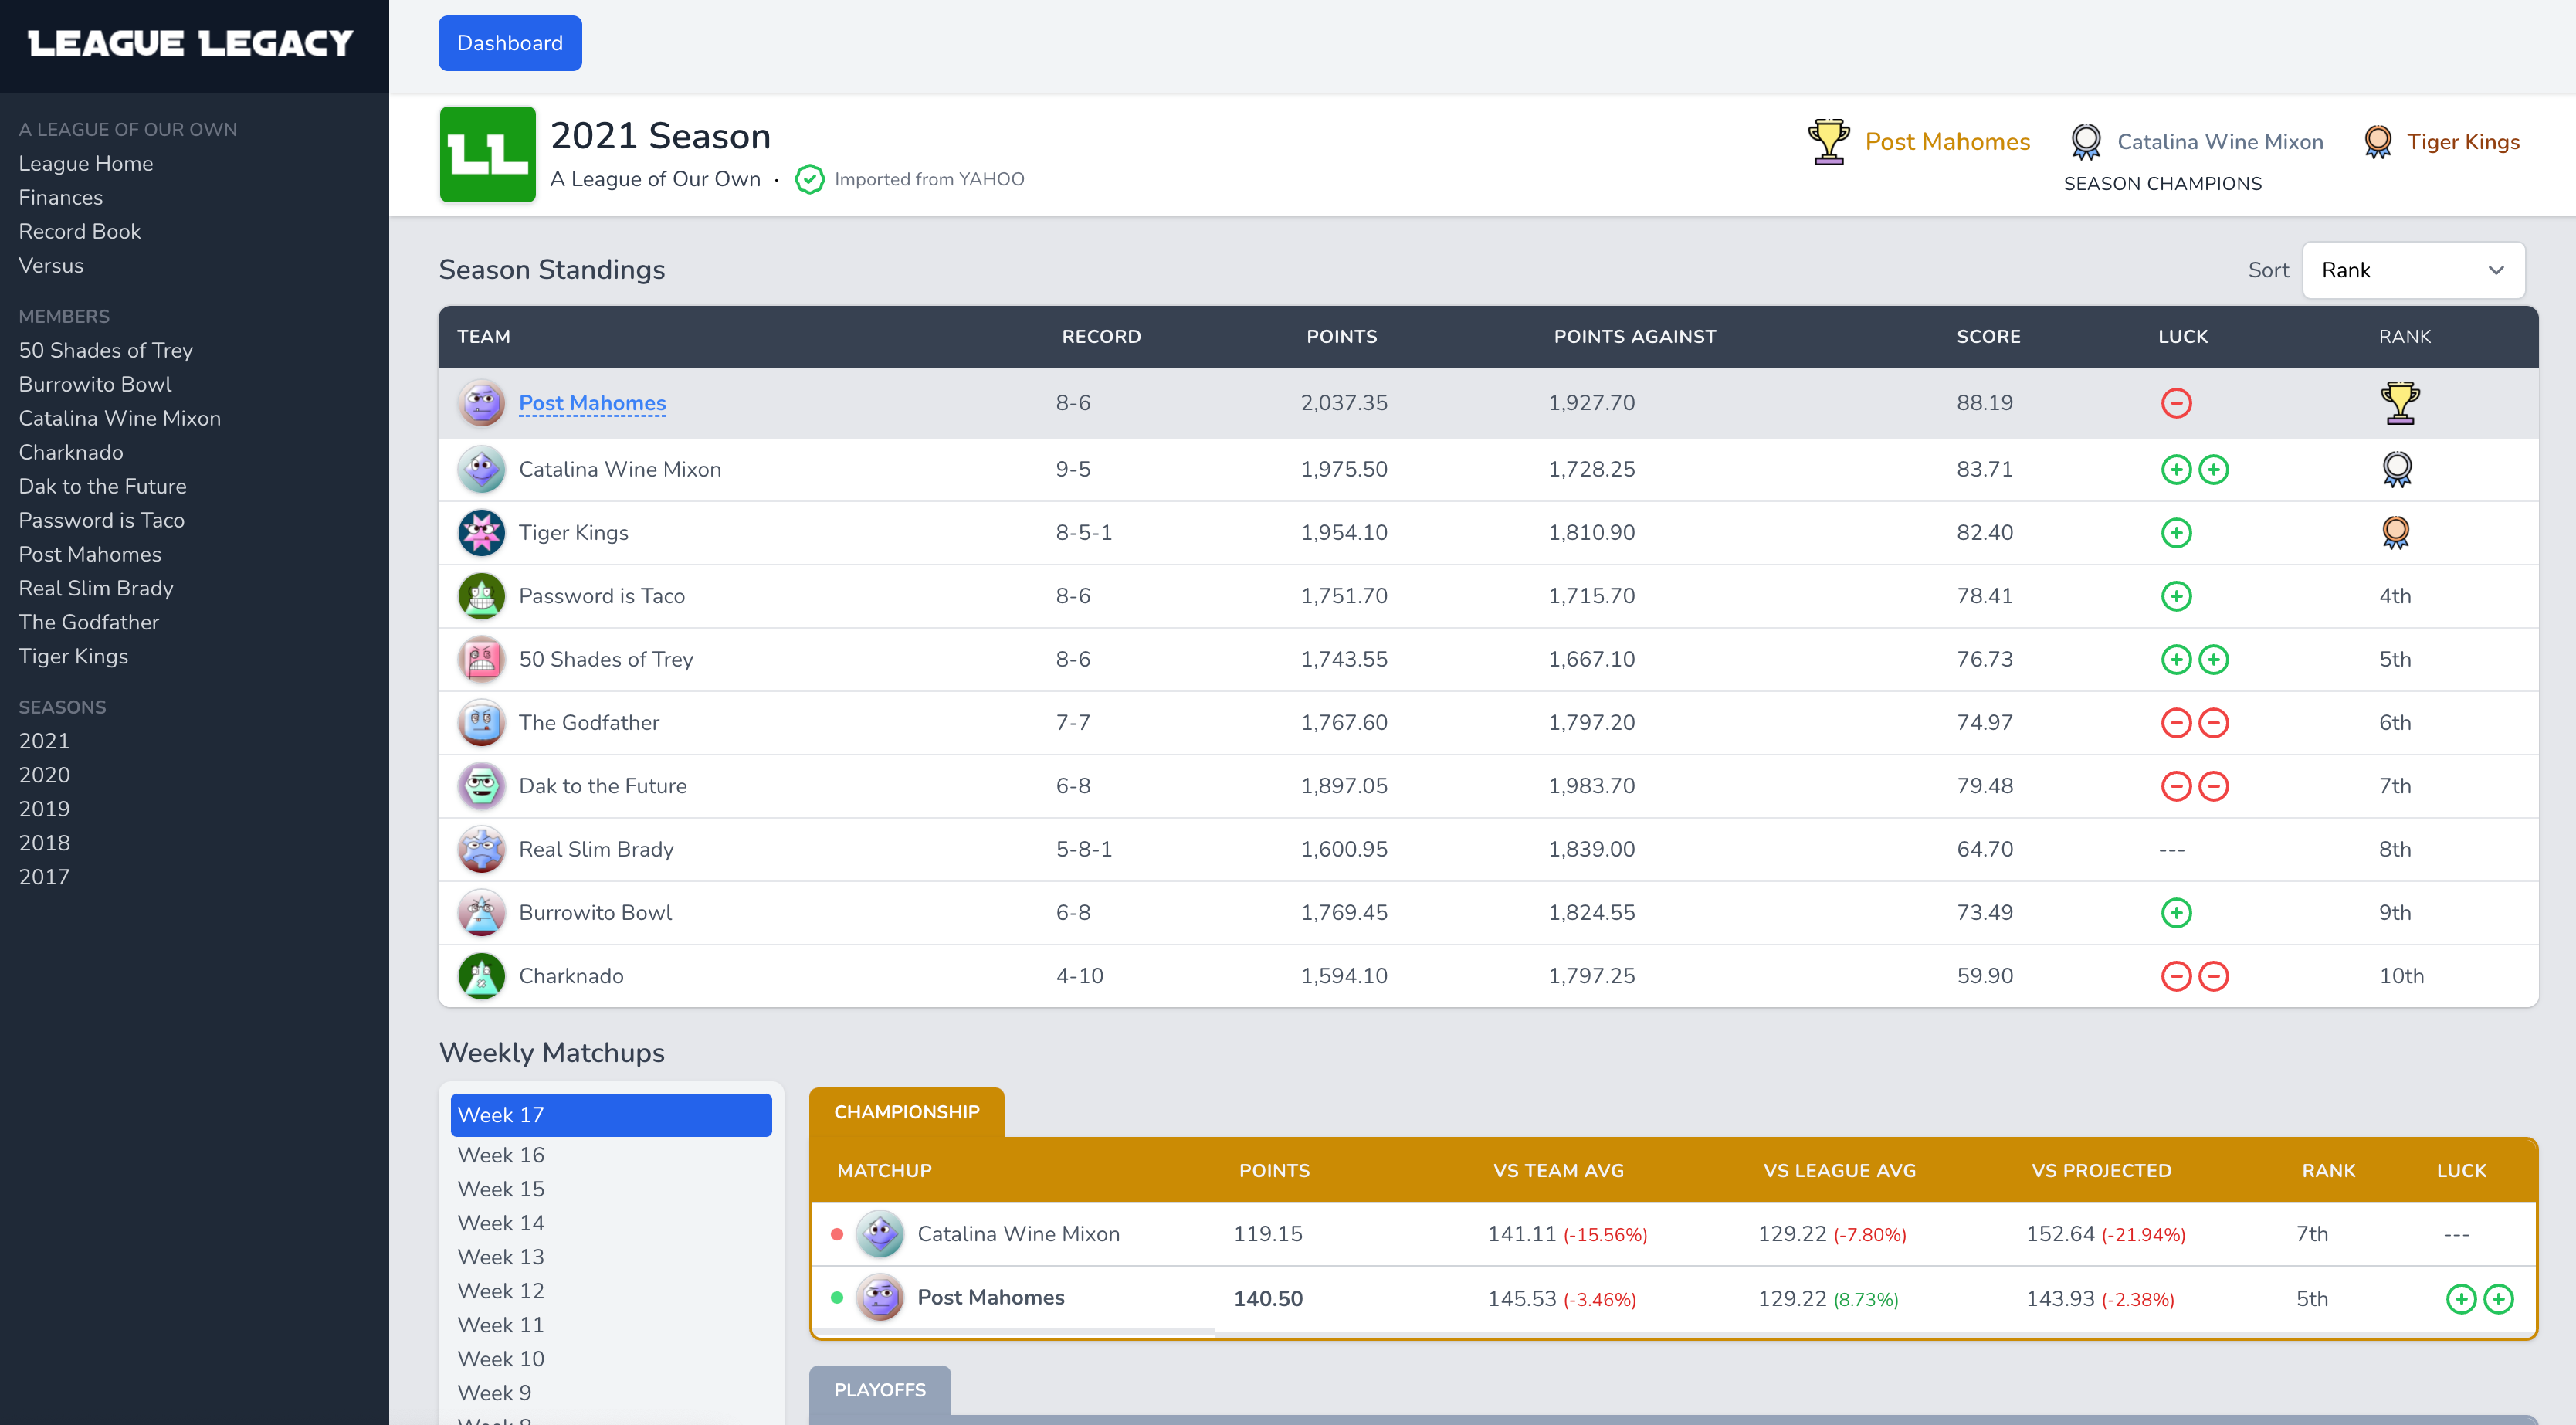
Task: Click bronze medal rank icon in Tiger Kings row
Action: tap(2395, 532)
